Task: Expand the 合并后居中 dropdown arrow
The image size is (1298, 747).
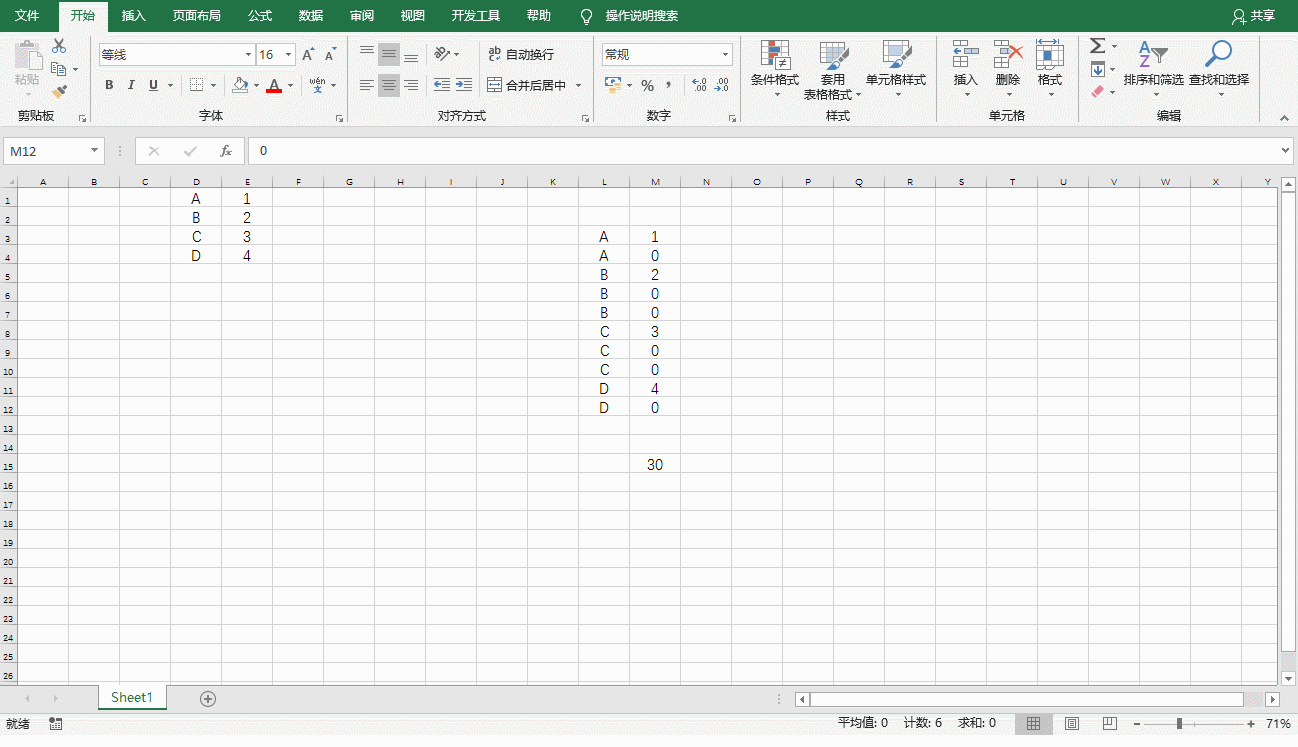Action: pyautogui.click(x=578, y=86)
